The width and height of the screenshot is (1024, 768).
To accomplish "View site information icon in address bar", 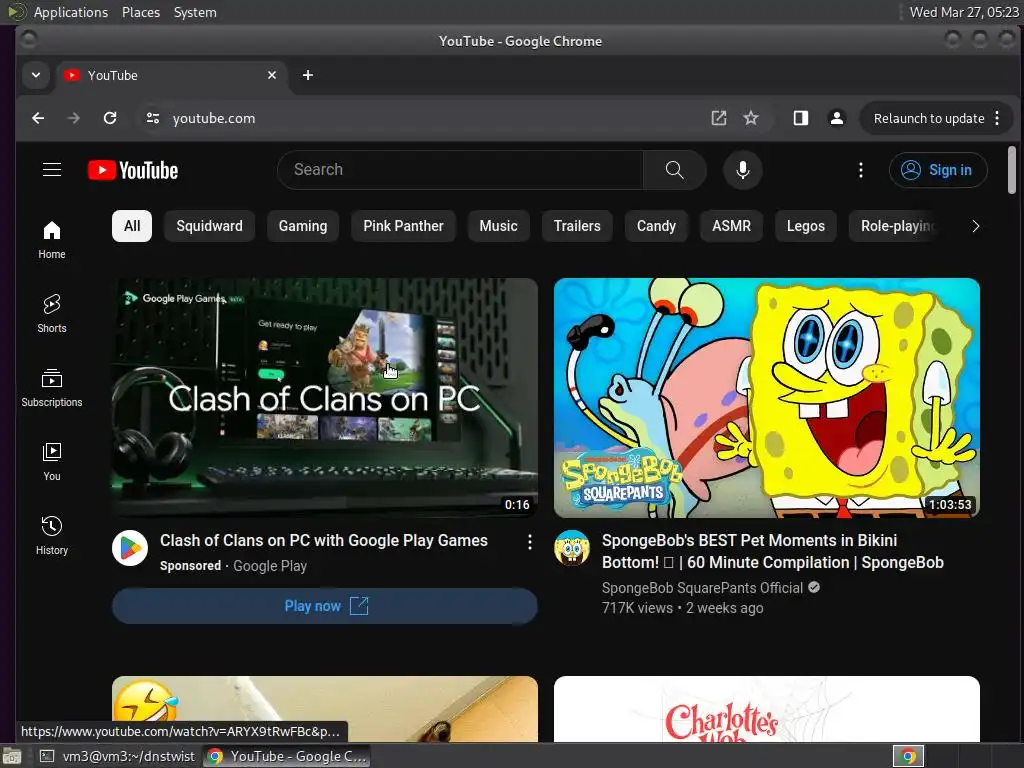I will pos(153,118).
